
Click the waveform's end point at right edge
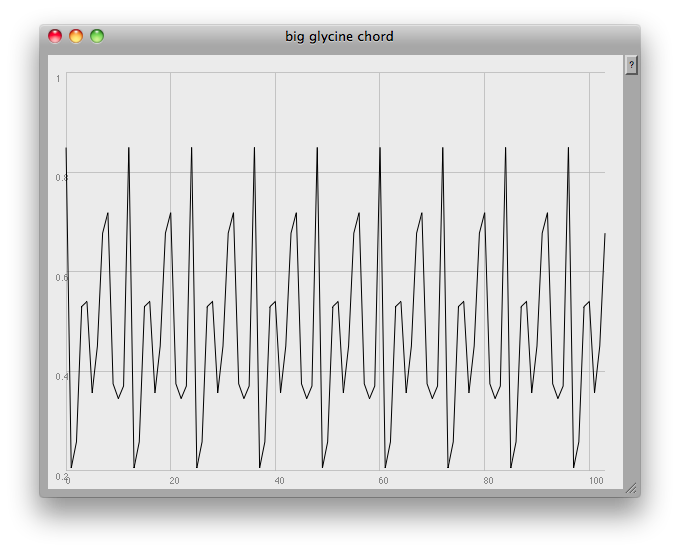coord(605,233)
